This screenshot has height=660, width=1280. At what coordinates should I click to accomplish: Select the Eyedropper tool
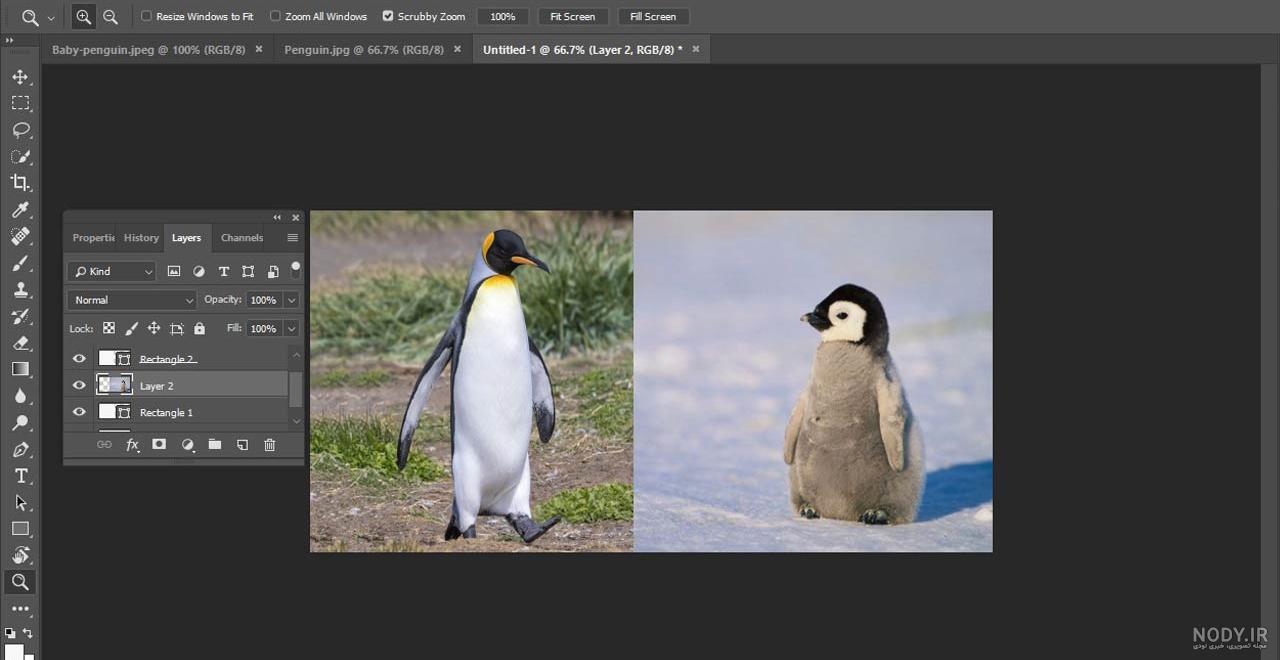[20, 210]
